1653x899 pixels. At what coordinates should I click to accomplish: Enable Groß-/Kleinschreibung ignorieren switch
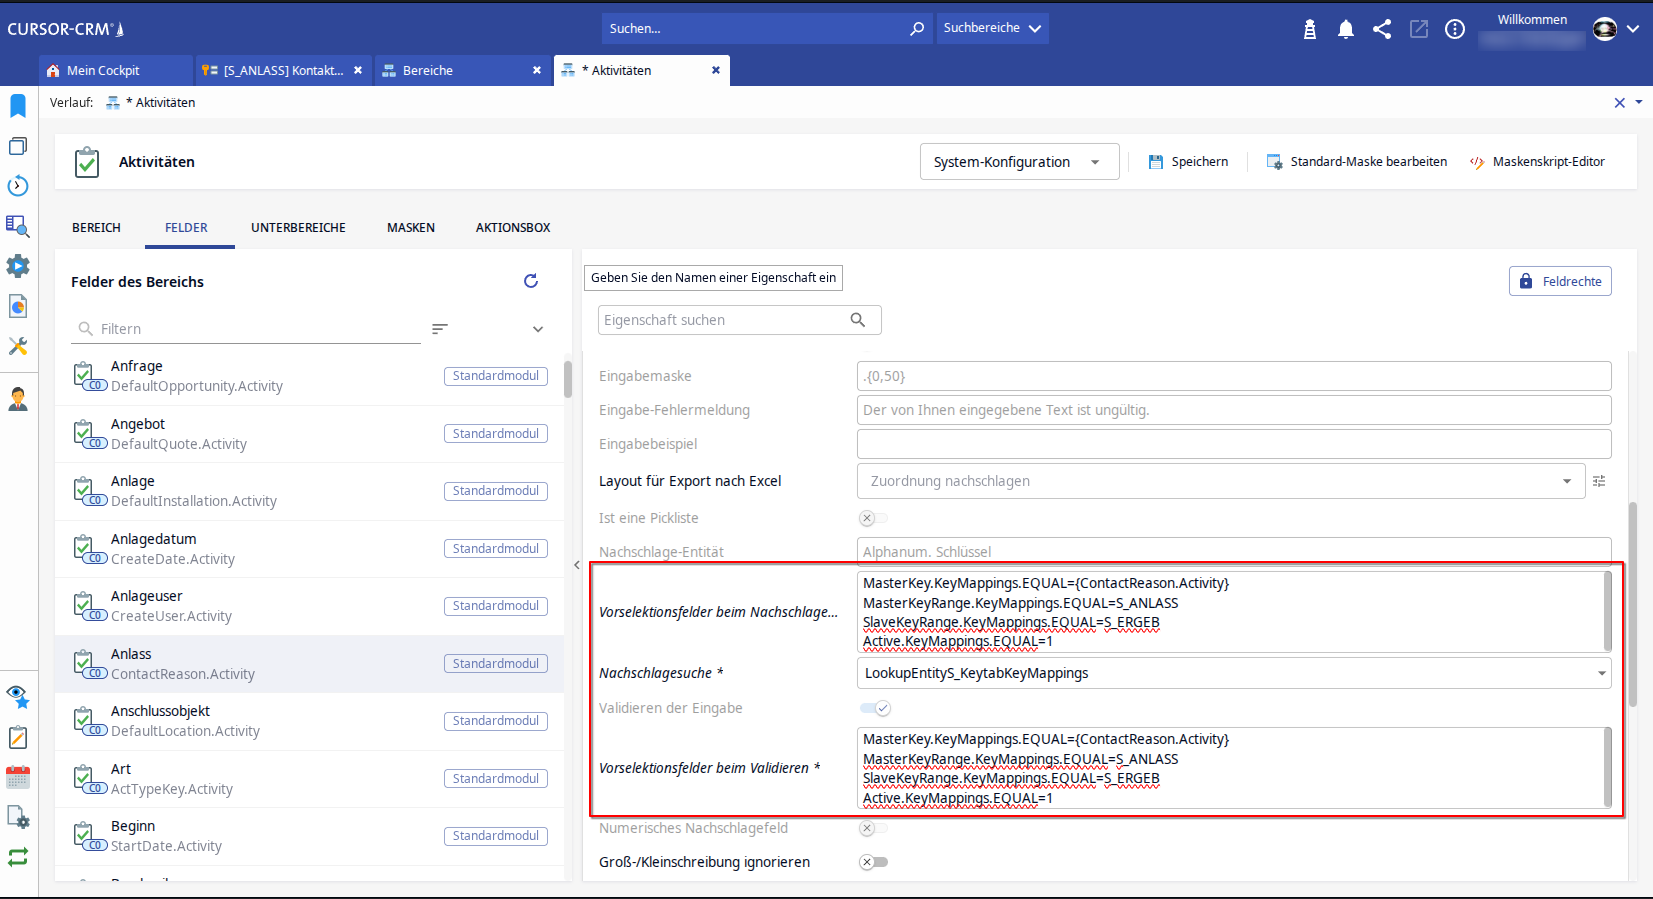[x=873, y=862]
